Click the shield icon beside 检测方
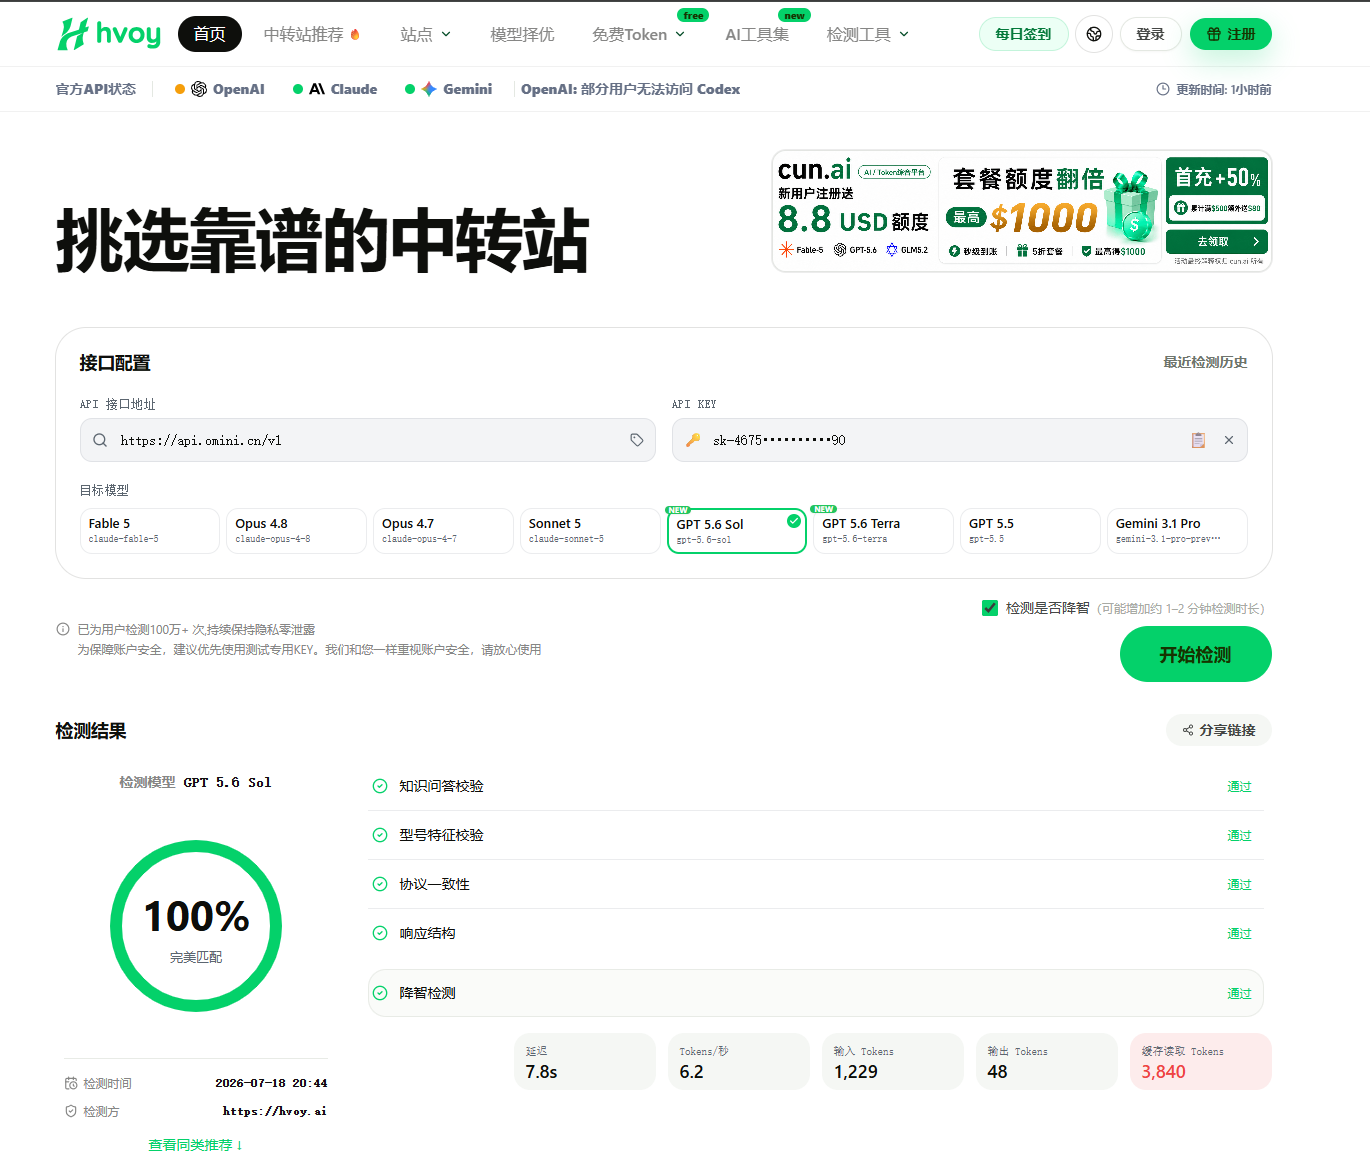 pyautogui.click(x=71, y=1111)
